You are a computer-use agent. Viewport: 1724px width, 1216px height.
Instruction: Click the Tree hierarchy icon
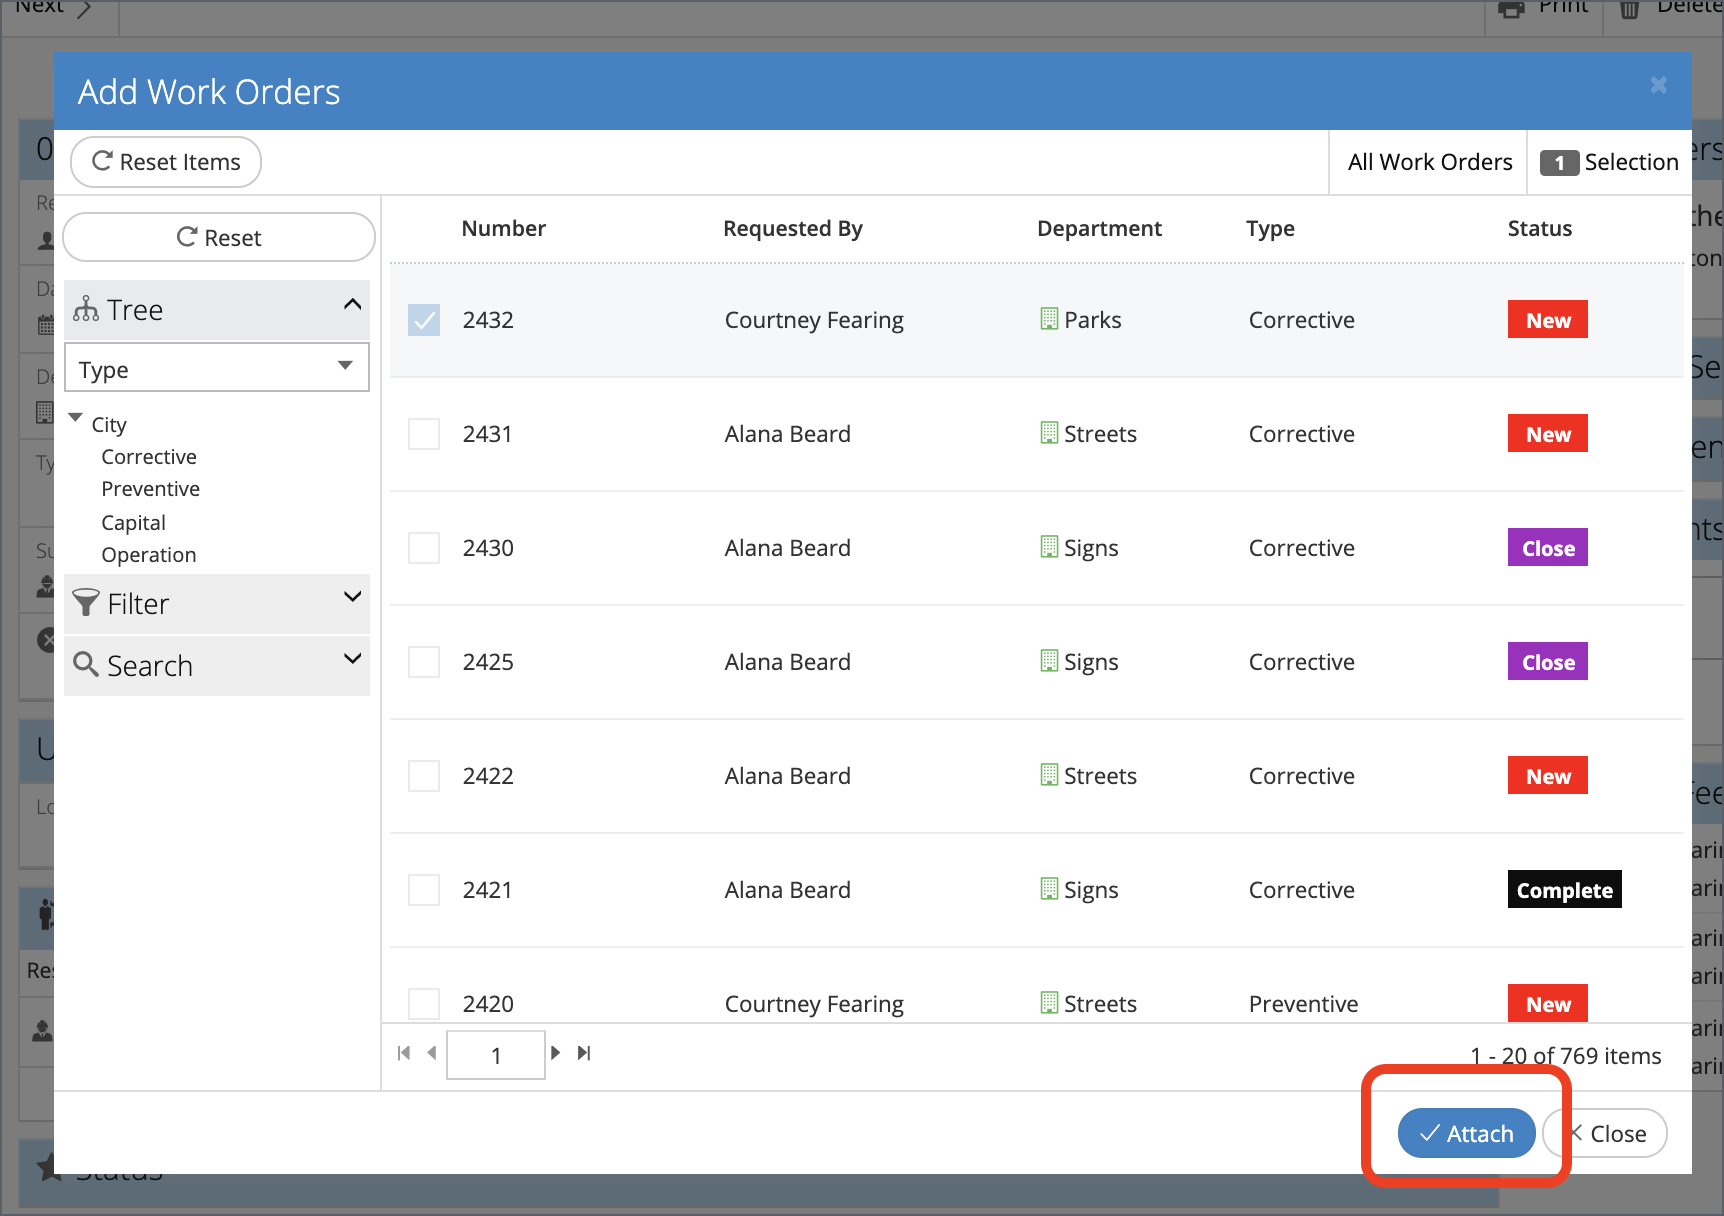pos(86,309)
